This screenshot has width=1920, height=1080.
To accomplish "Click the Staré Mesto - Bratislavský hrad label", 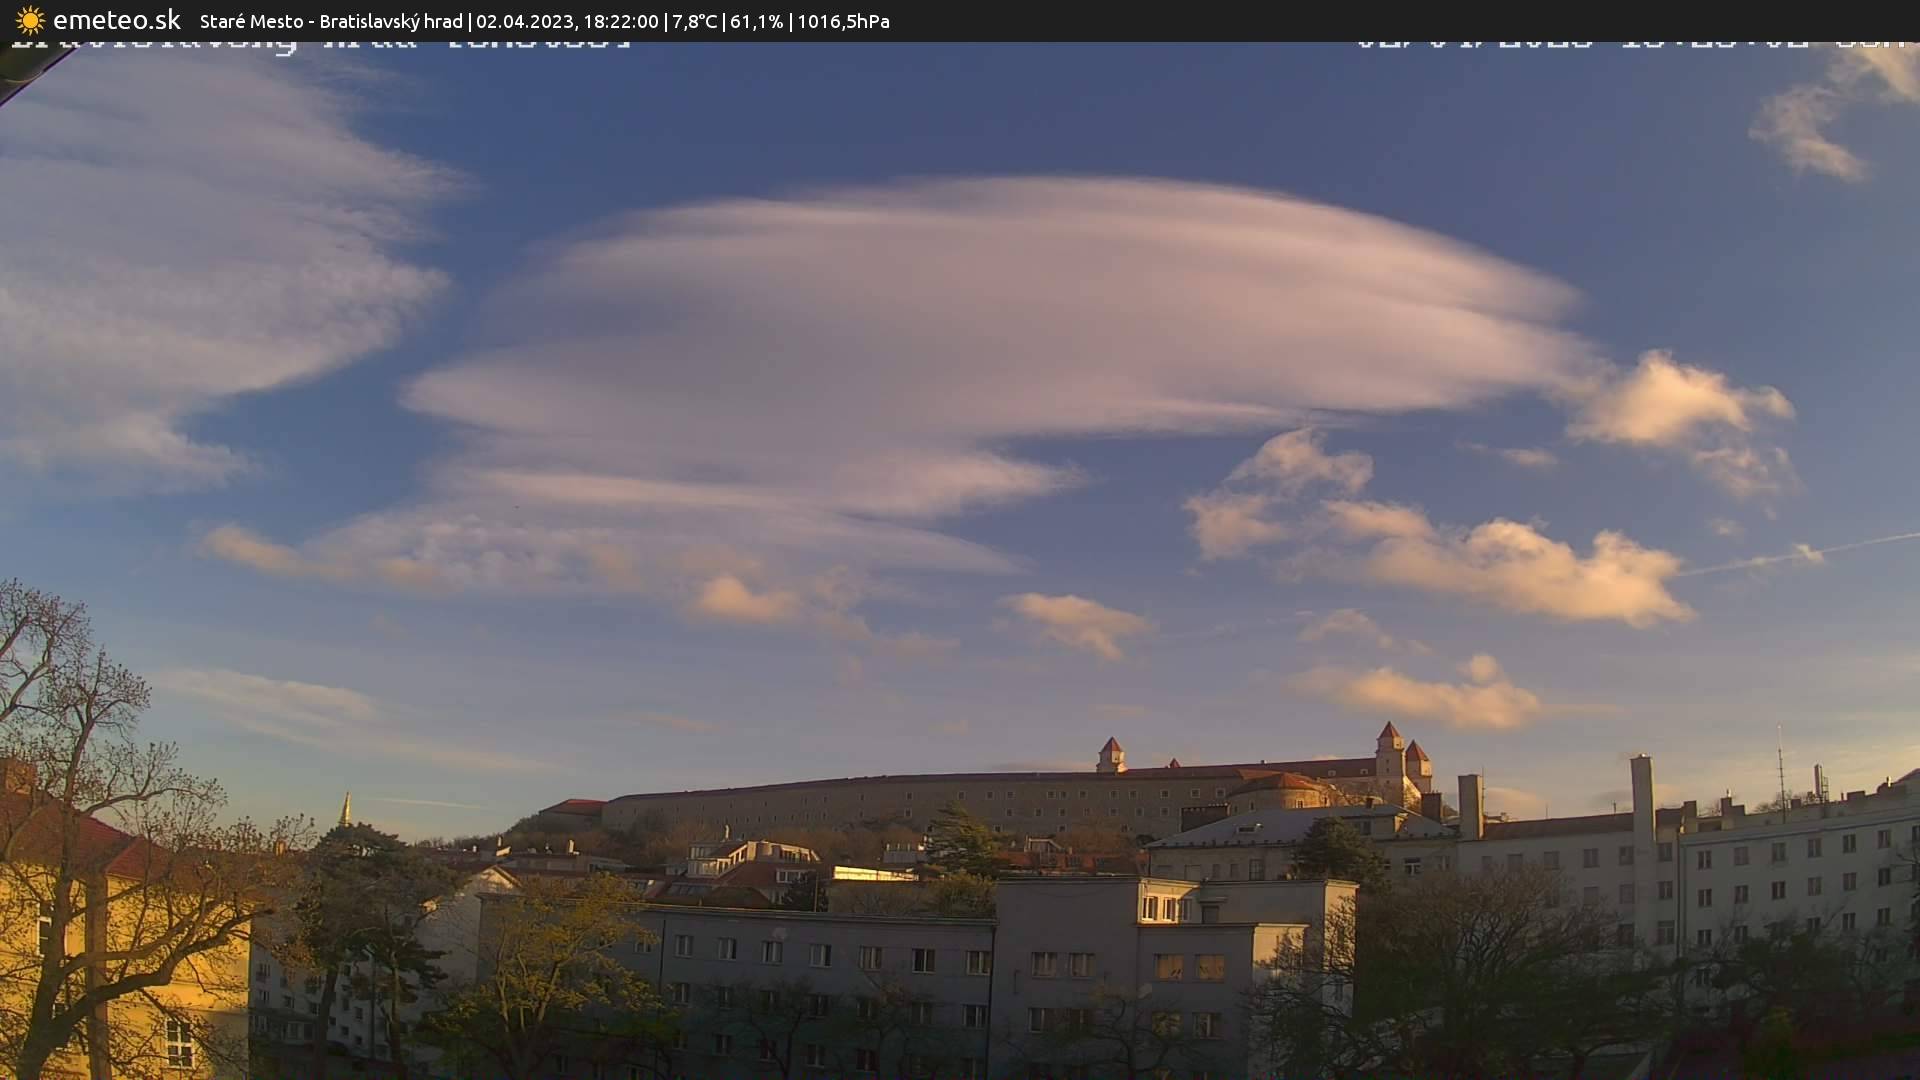I will click(331, 21).
